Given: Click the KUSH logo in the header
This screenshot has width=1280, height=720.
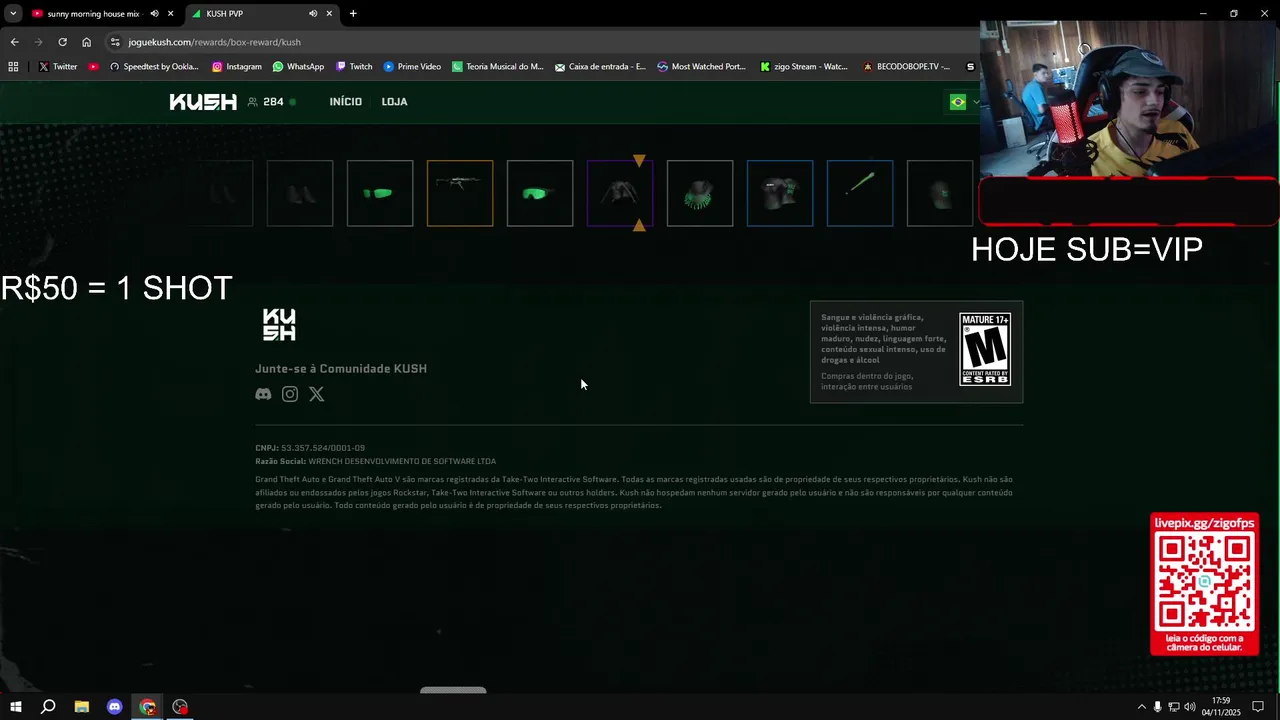Looking at the screenshot, I should [203, 102].
